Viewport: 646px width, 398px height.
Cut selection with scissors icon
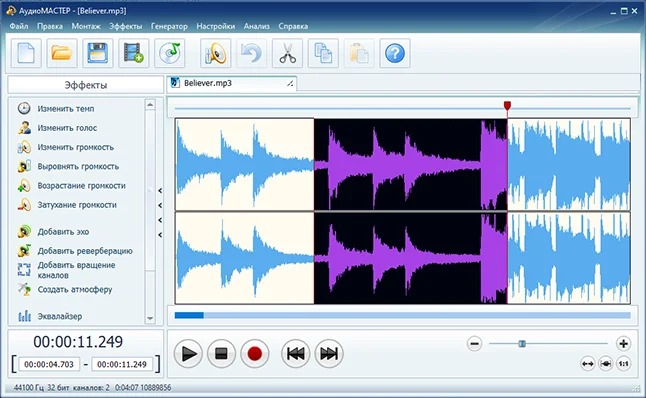pos(287,53)
